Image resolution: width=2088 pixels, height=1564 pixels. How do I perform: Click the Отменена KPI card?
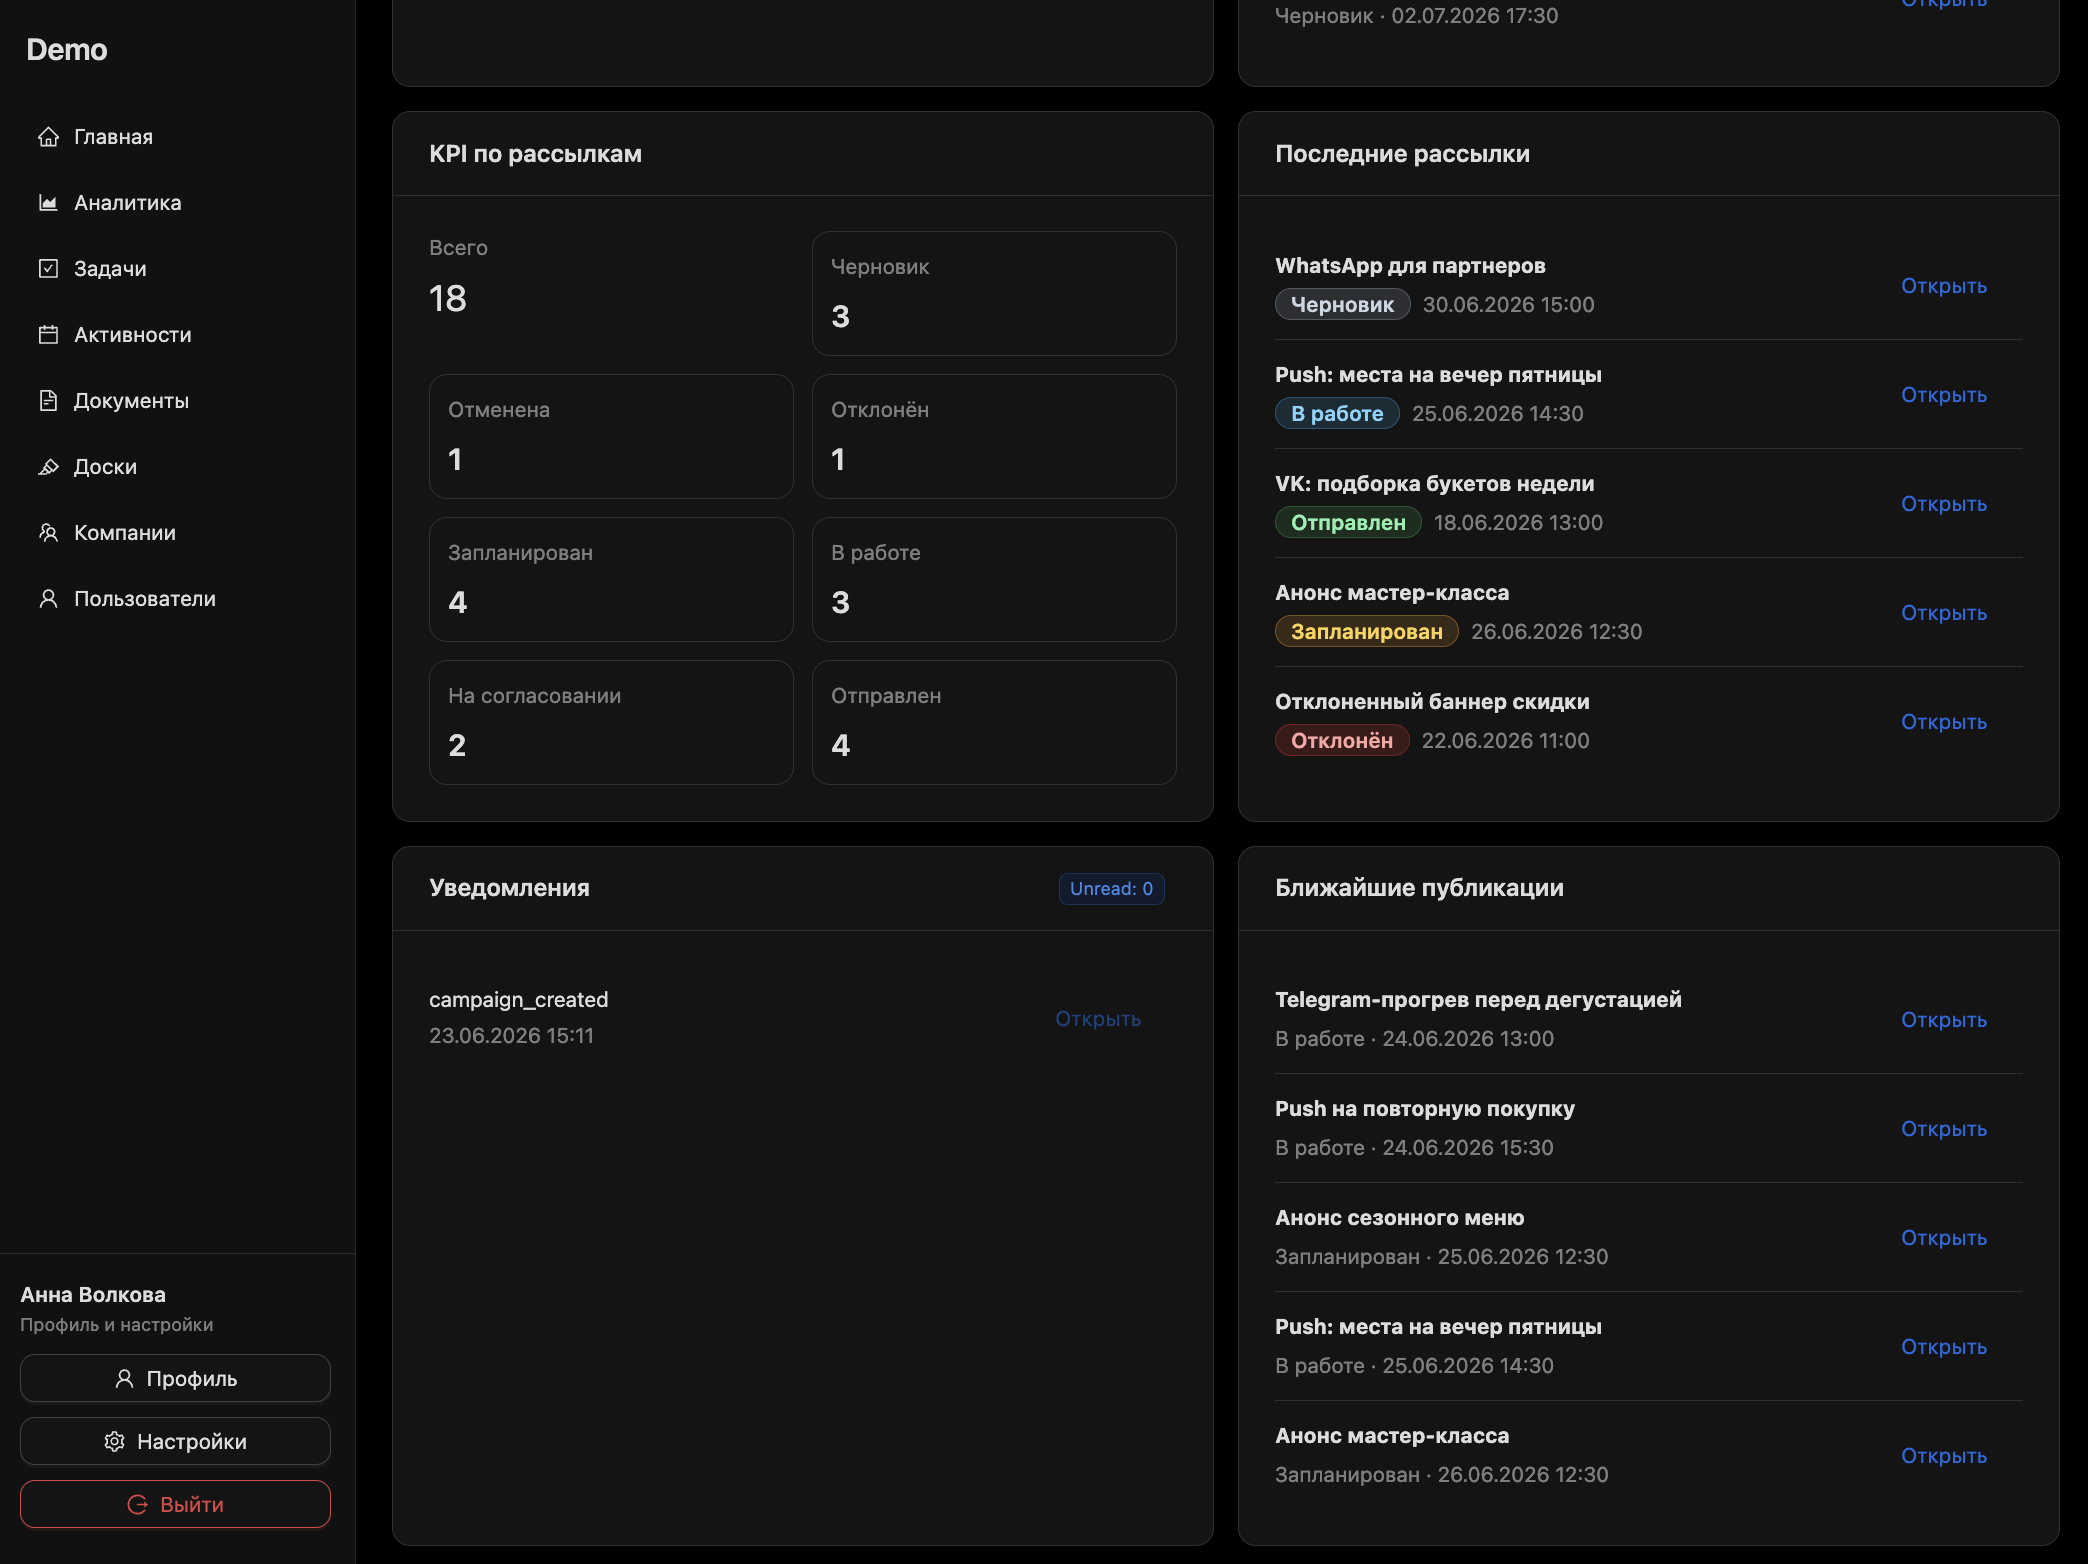(611, 437)
